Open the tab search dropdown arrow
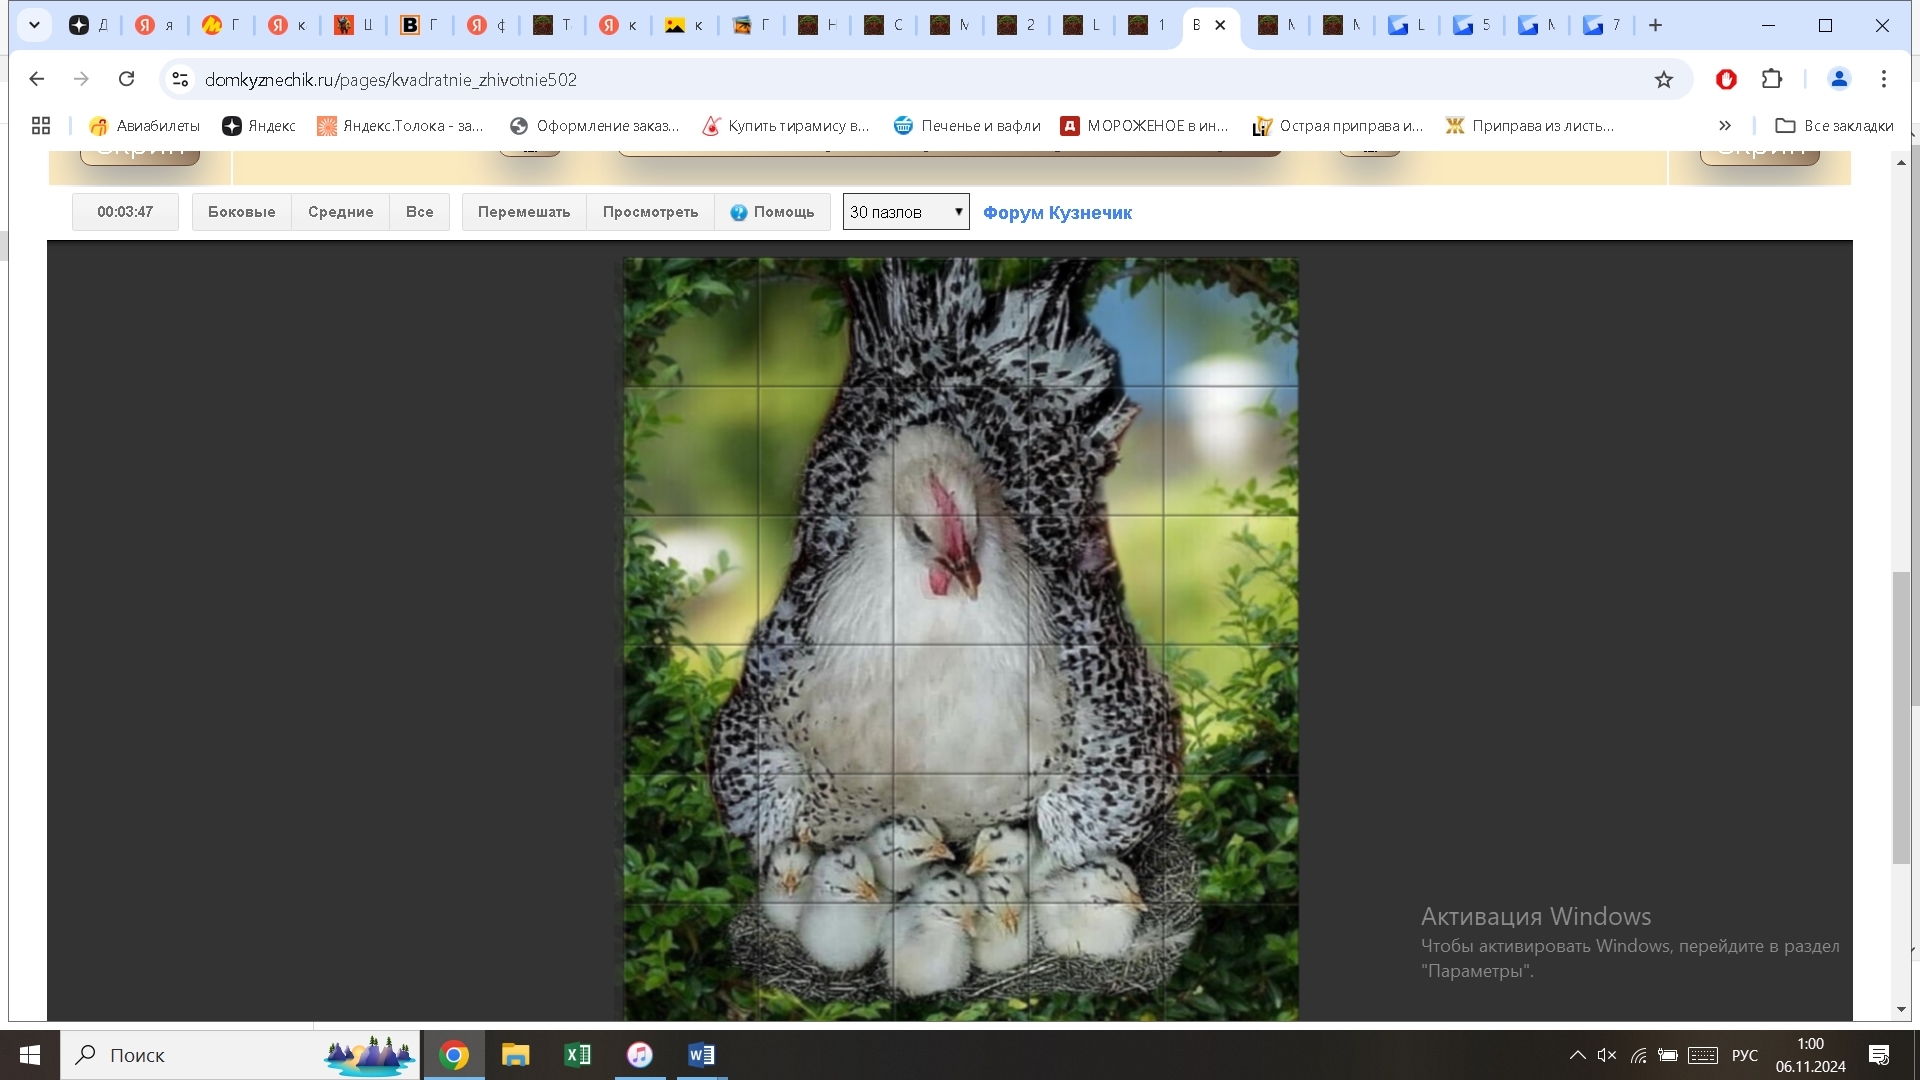 point(34,25)
